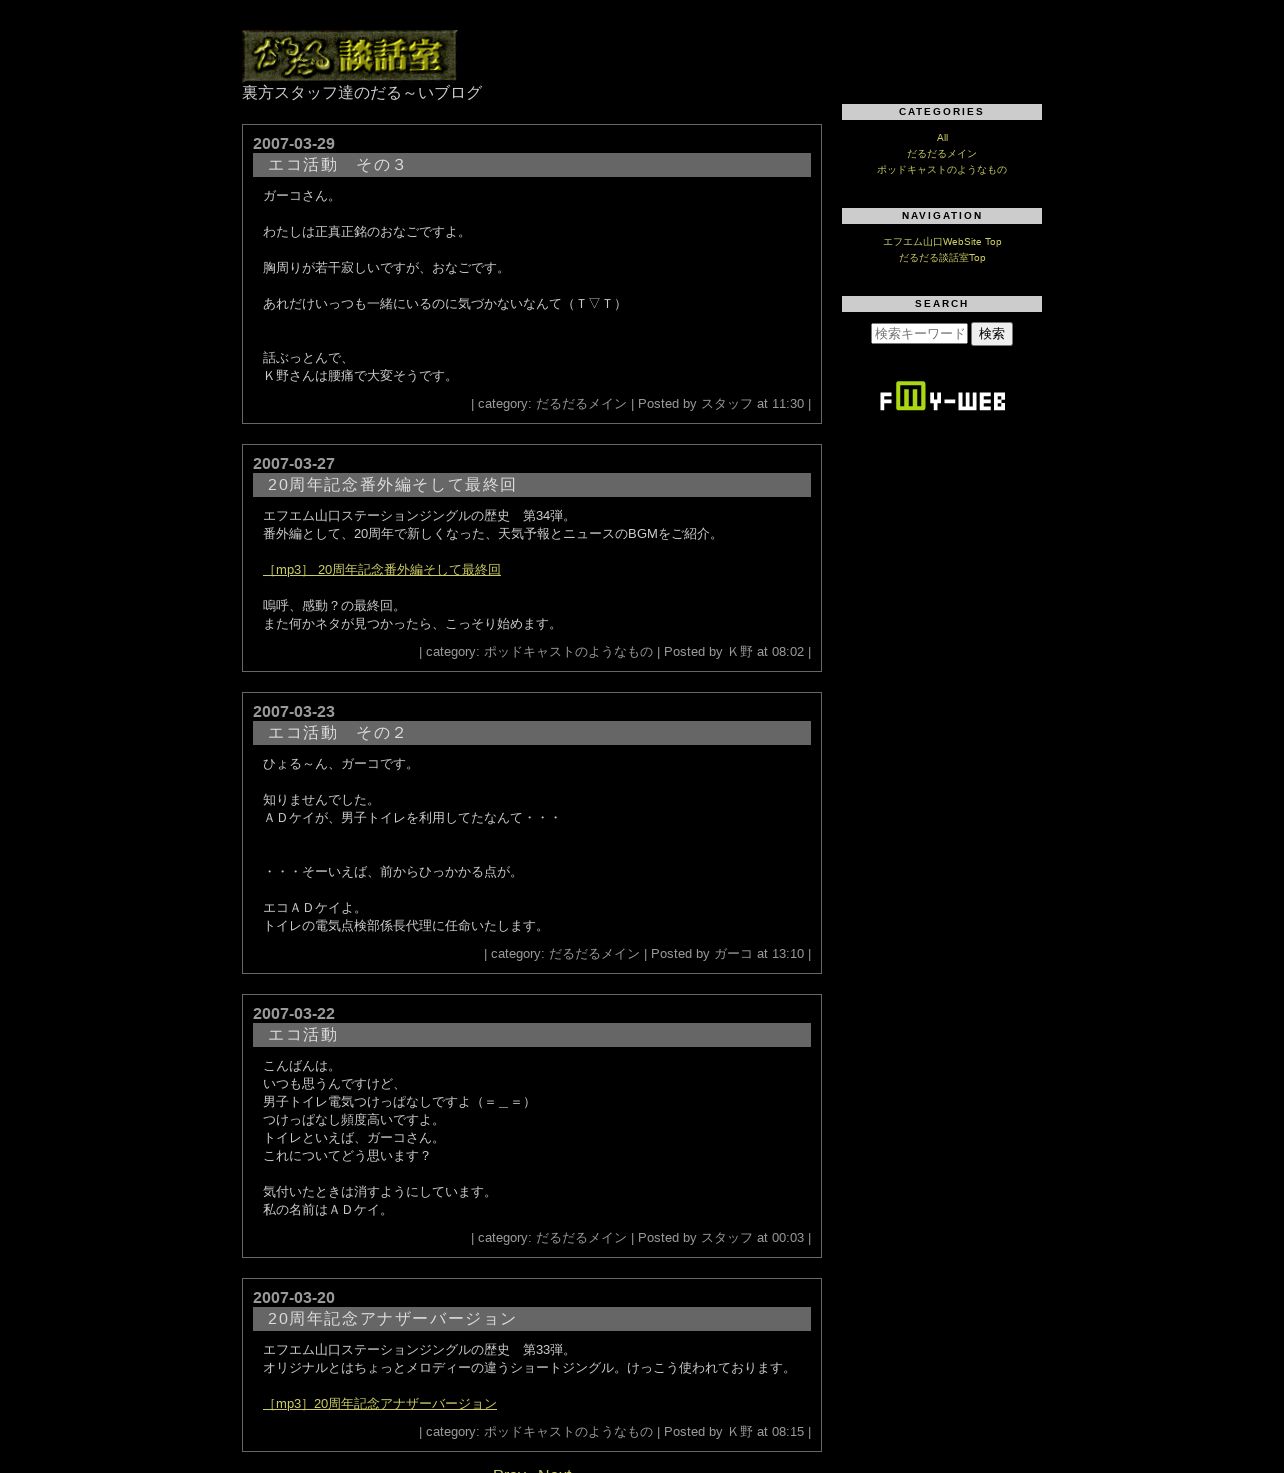Click the CATEGORIES sidebar heading
This screenshot has height=1473, width=1284.
[942, 112]
